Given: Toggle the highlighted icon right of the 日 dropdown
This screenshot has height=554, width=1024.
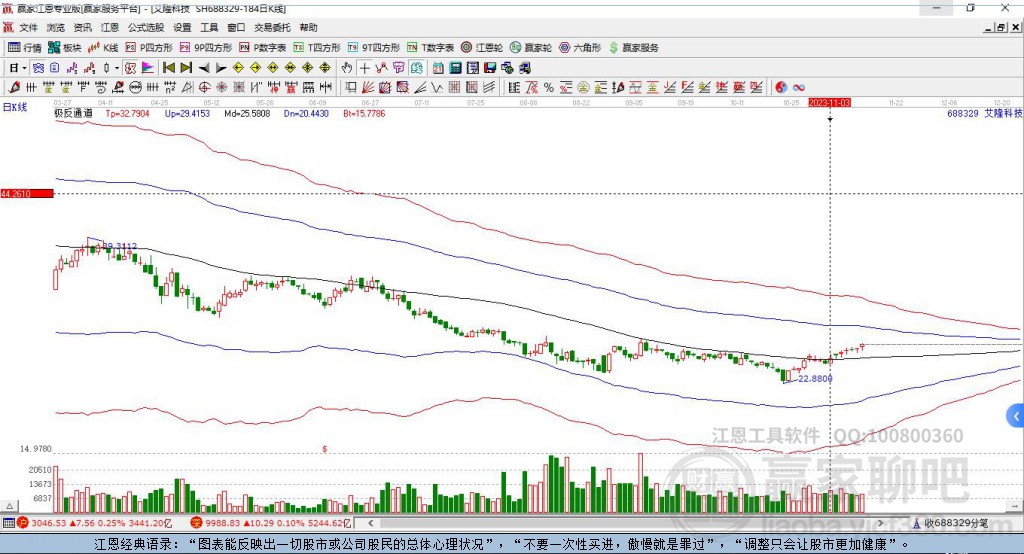Looking at the screenshot, I should [39, 68].
